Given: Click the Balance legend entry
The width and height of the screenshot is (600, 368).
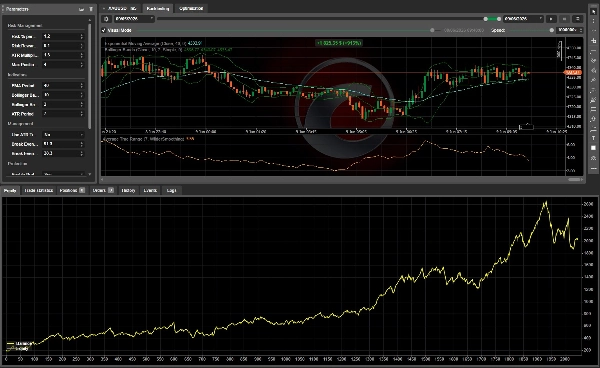Looking at the screenshot, I should click(19, 344).
